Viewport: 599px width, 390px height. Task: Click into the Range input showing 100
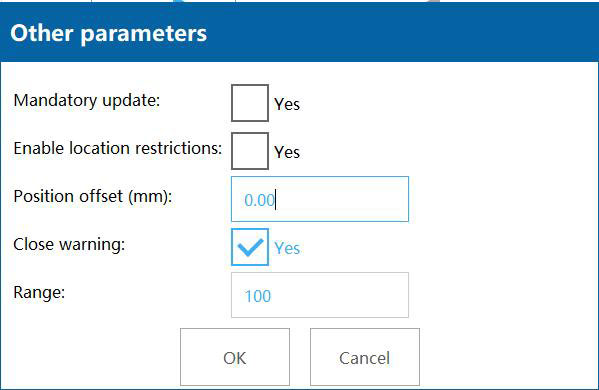[x=320, y=295]
